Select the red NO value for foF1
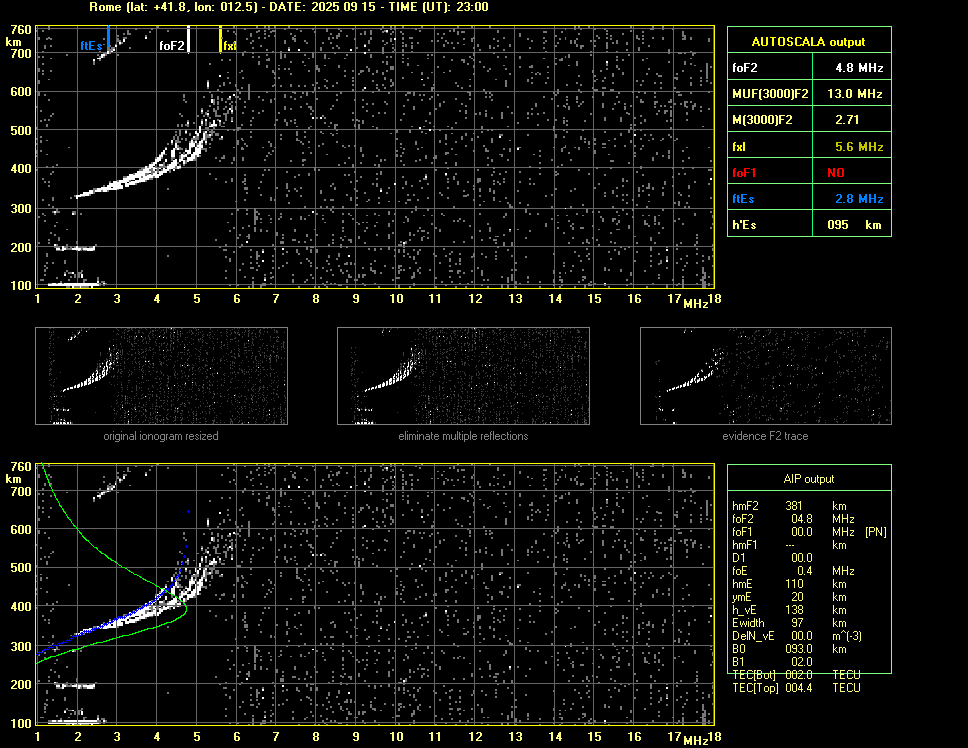 click(836, 173)
